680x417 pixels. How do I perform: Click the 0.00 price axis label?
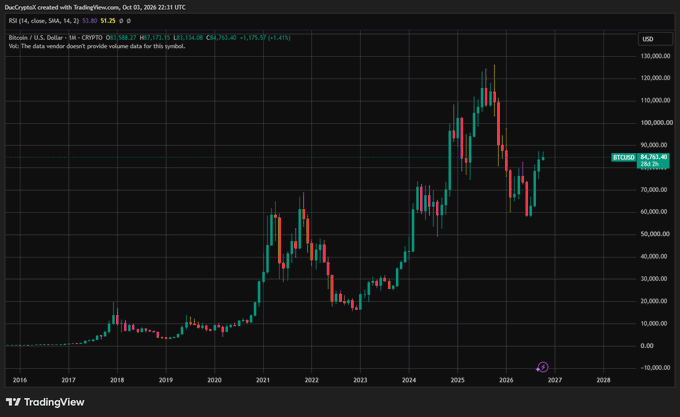pos(647,345)
